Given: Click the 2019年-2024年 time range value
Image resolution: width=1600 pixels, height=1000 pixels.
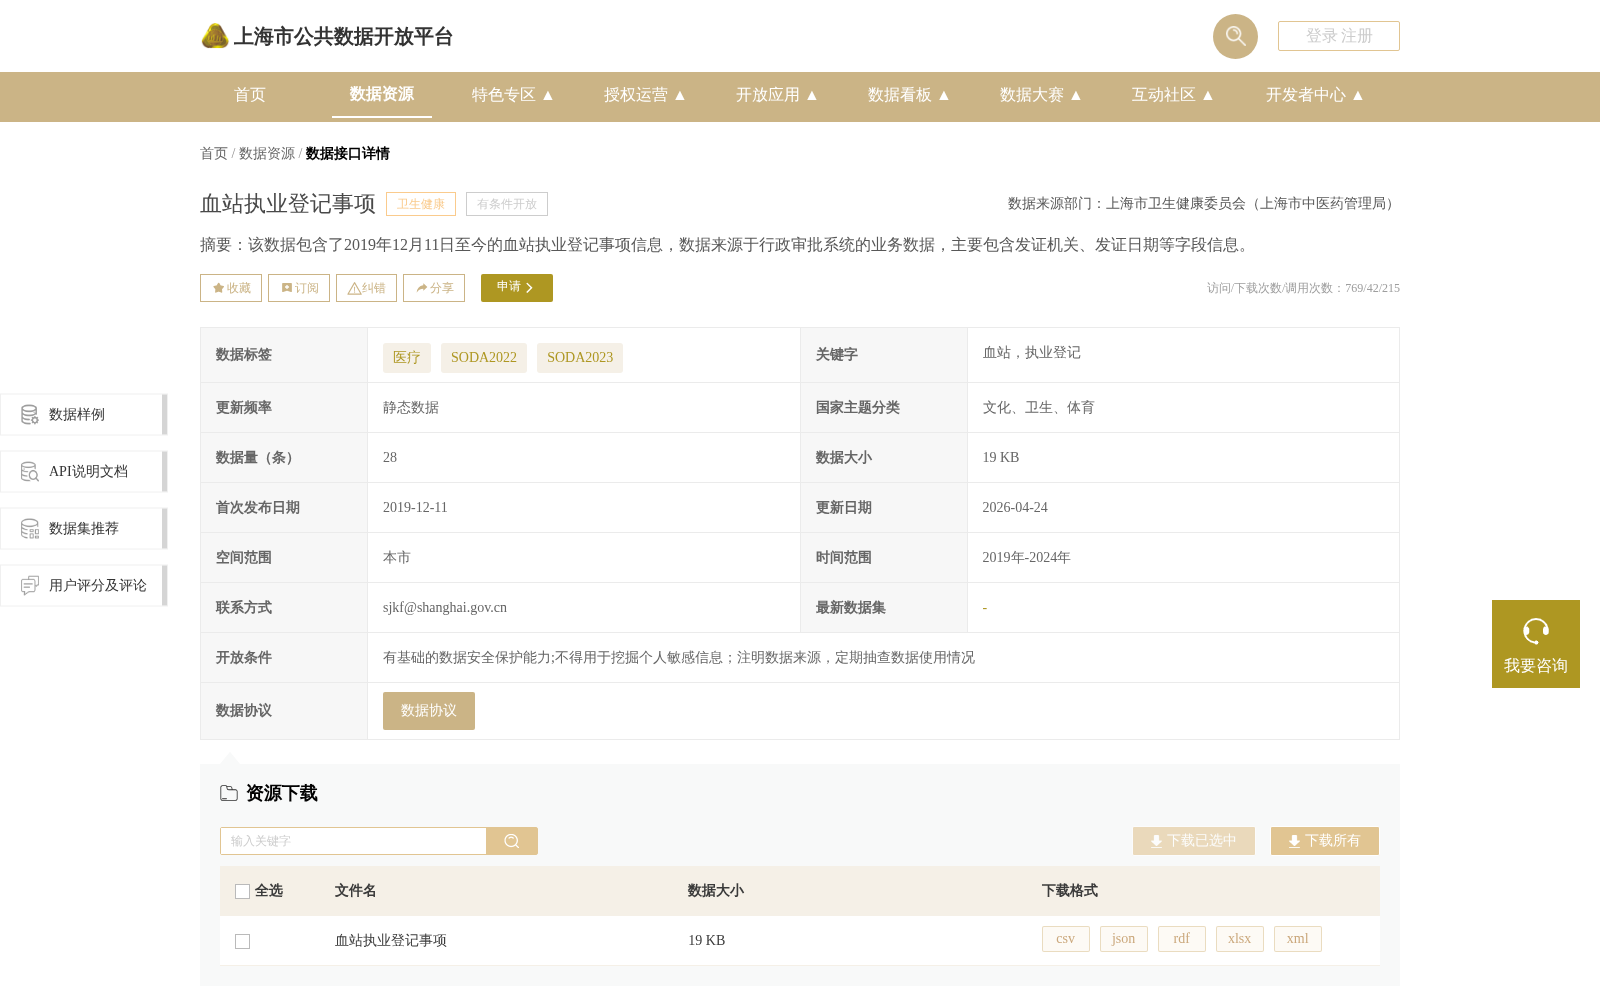Looking at the screenshot, I should tap(1026, 557).
